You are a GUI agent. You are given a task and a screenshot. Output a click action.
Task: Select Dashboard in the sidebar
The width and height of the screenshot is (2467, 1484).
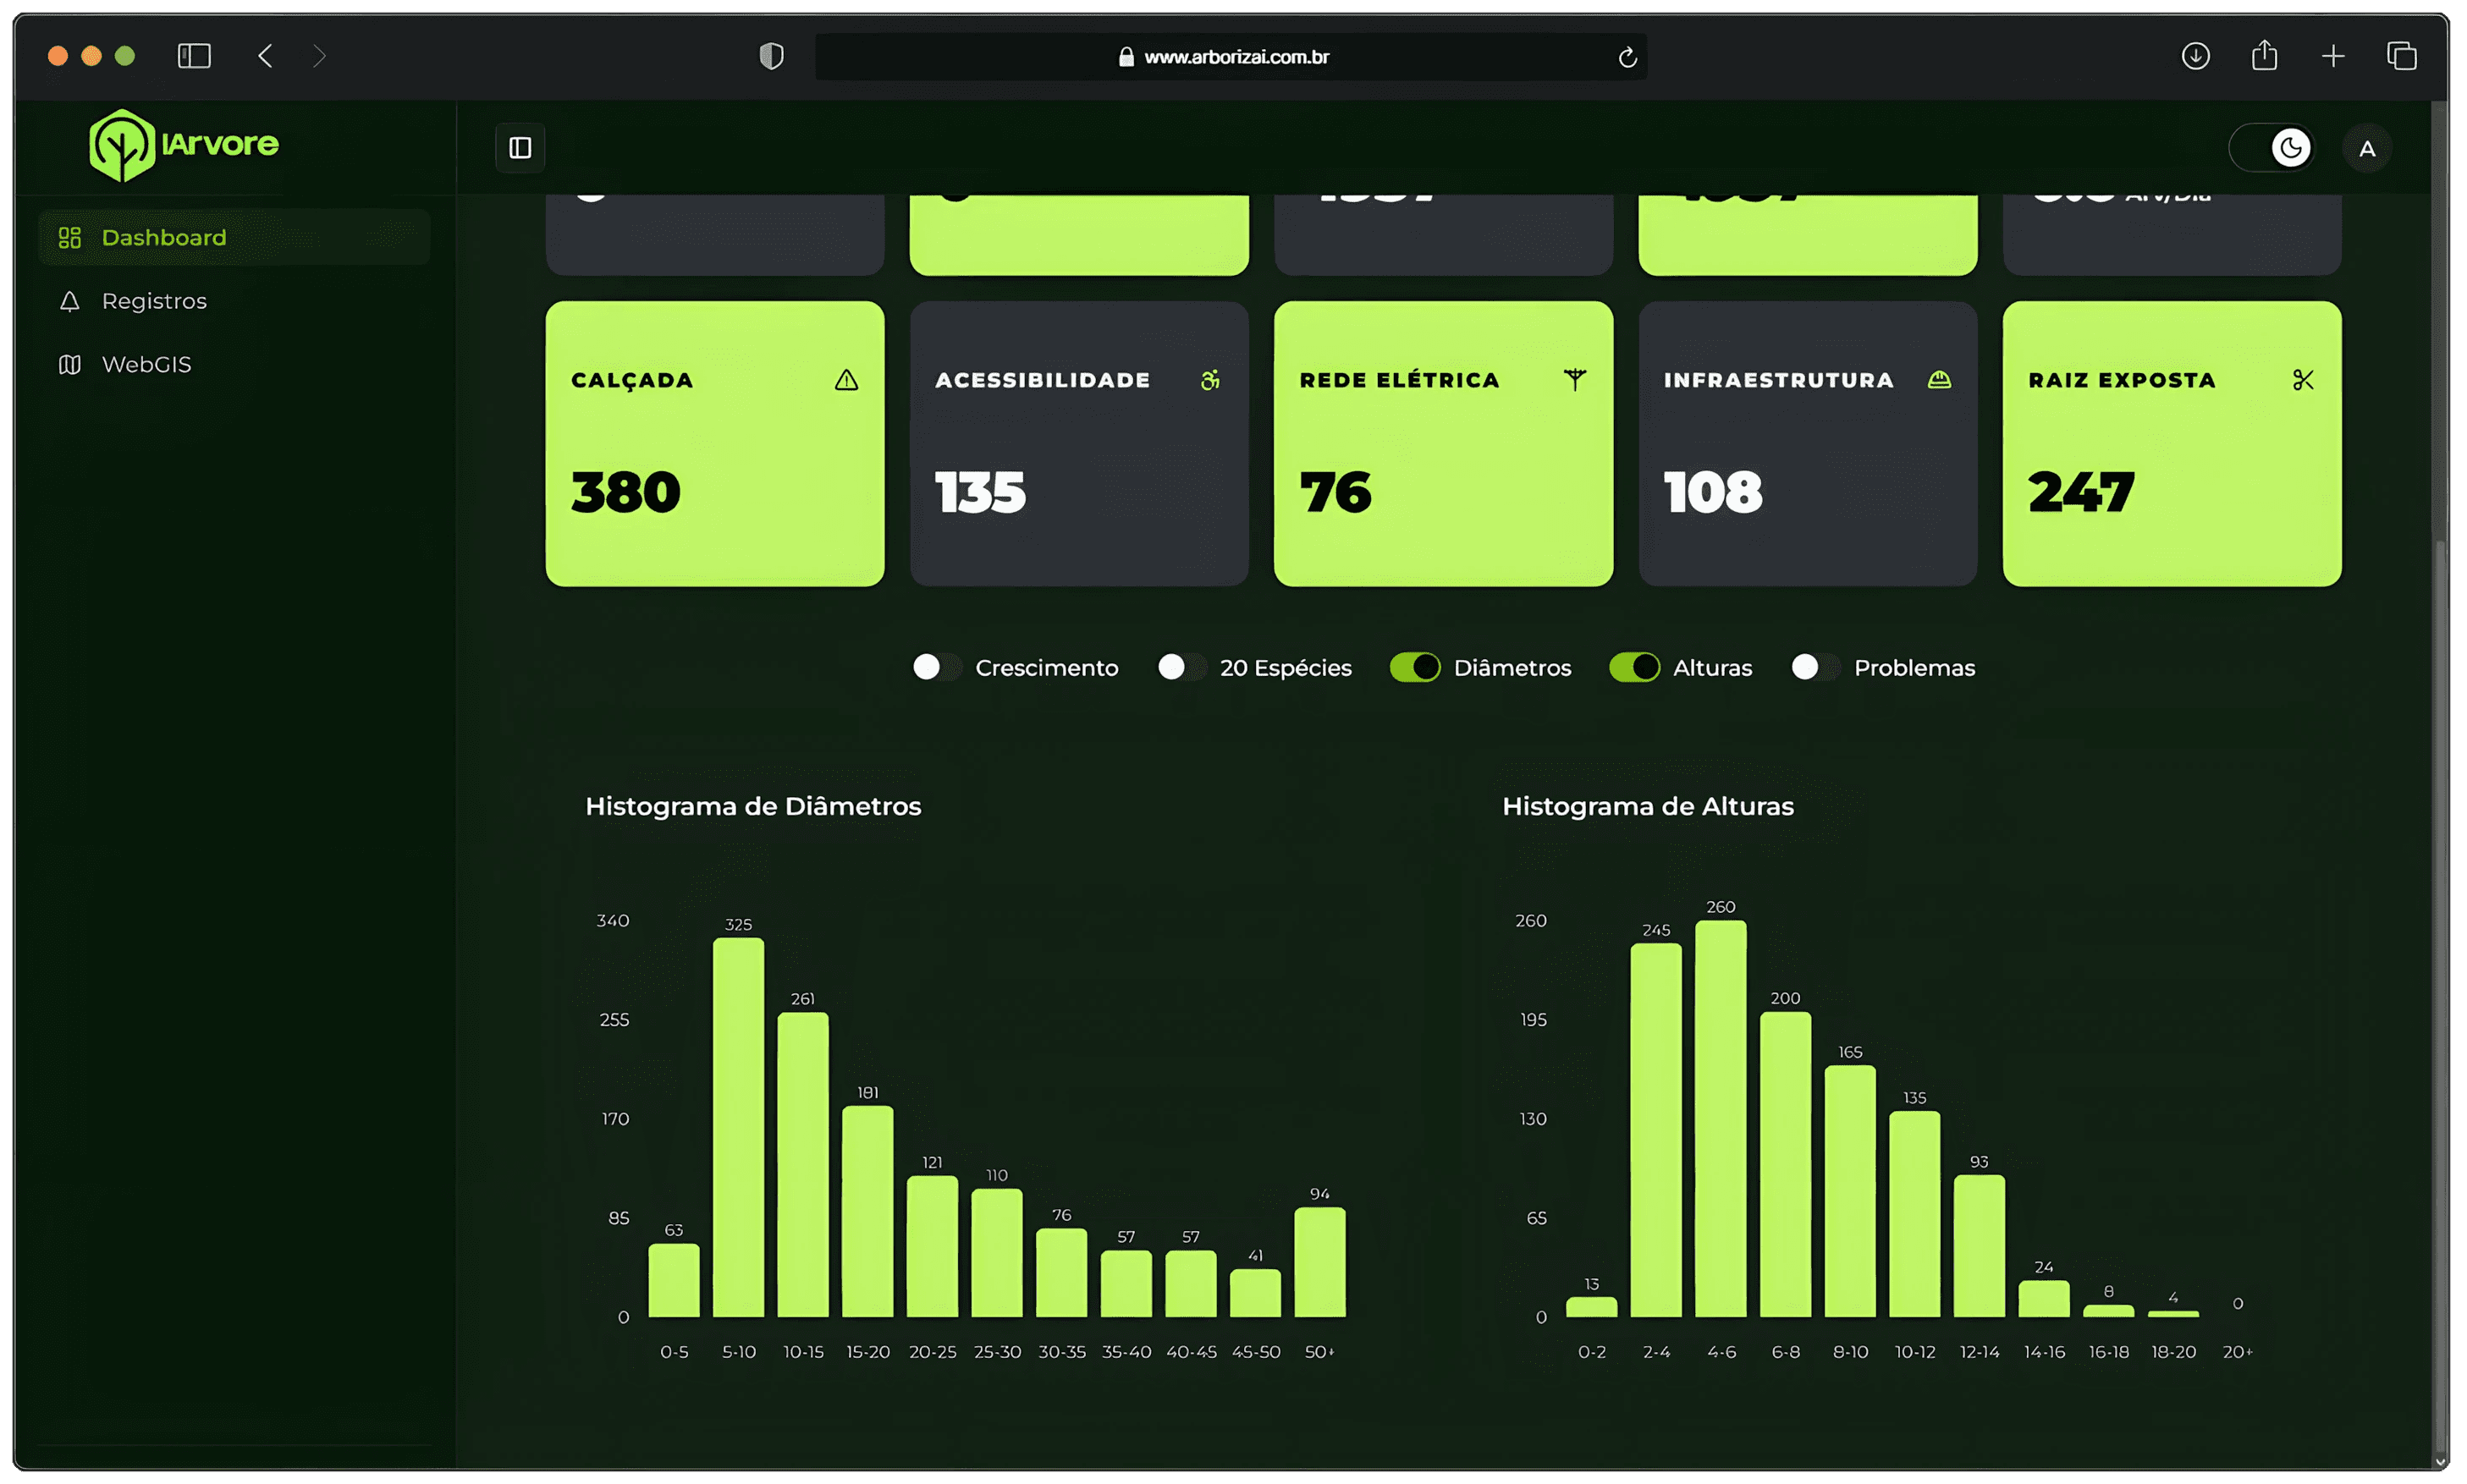coord(164,237)
